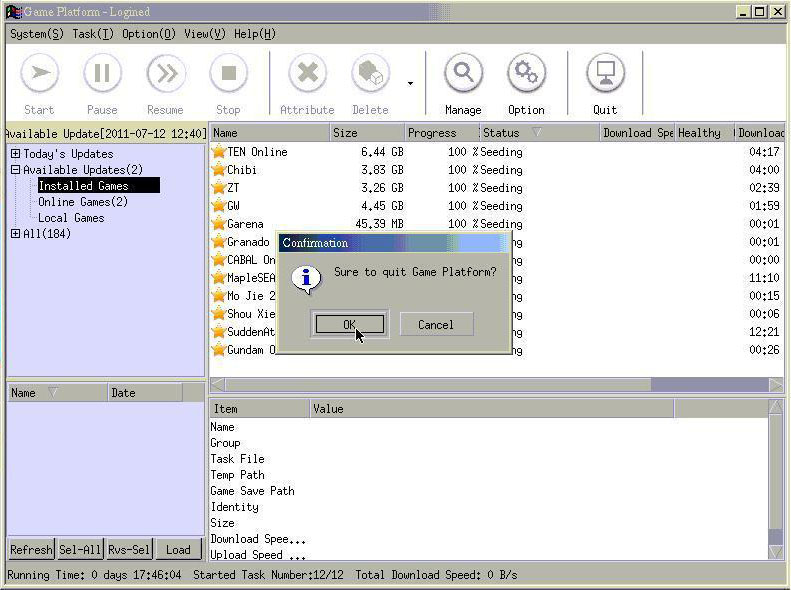Viewport: 791px width, 590px height.
Task: Open the Option gears icon
Action: [526, 74]
